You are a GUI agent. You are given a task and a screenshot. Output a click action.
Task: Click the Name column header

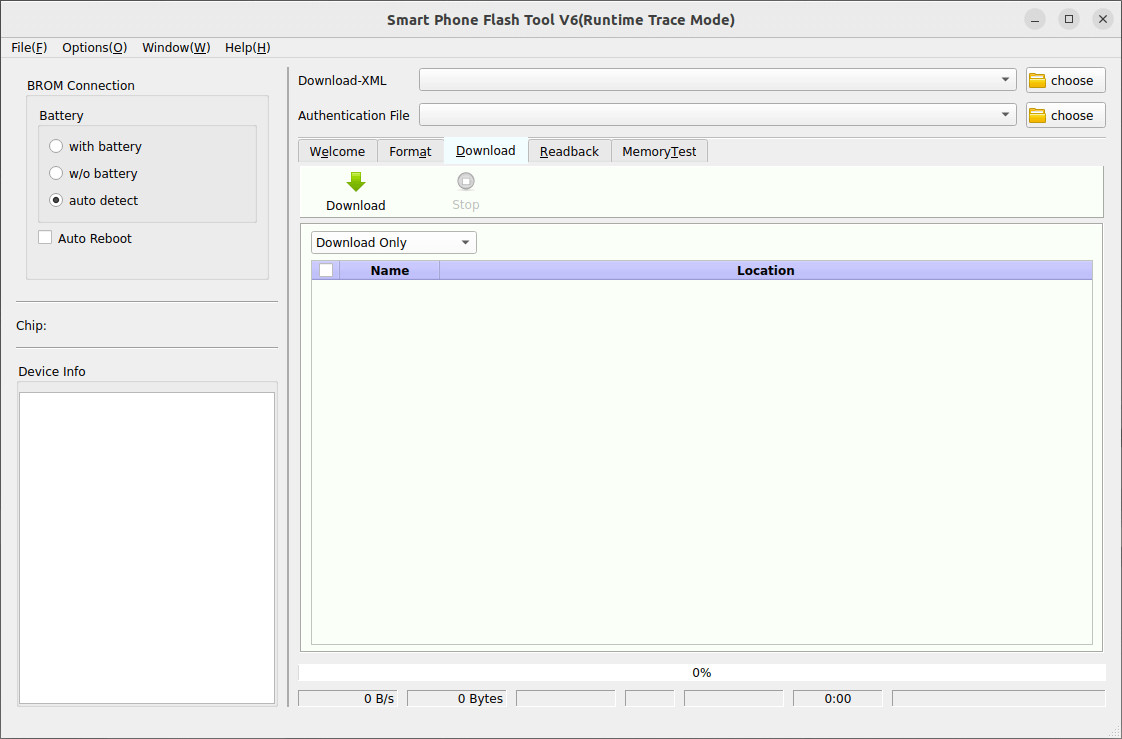(x=389, y=269)
